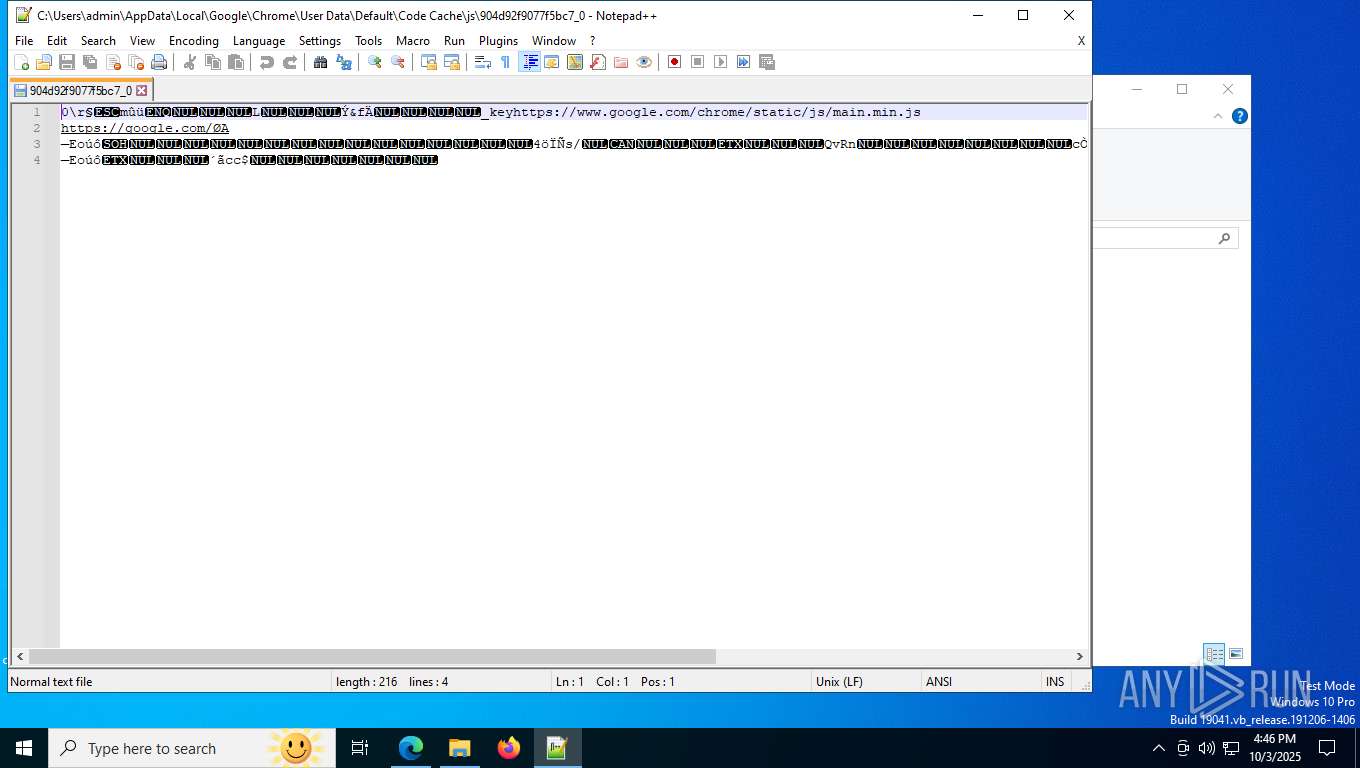Open the Tools menu
Screen dimensions: 1360x768
click(x=369, y=41)
